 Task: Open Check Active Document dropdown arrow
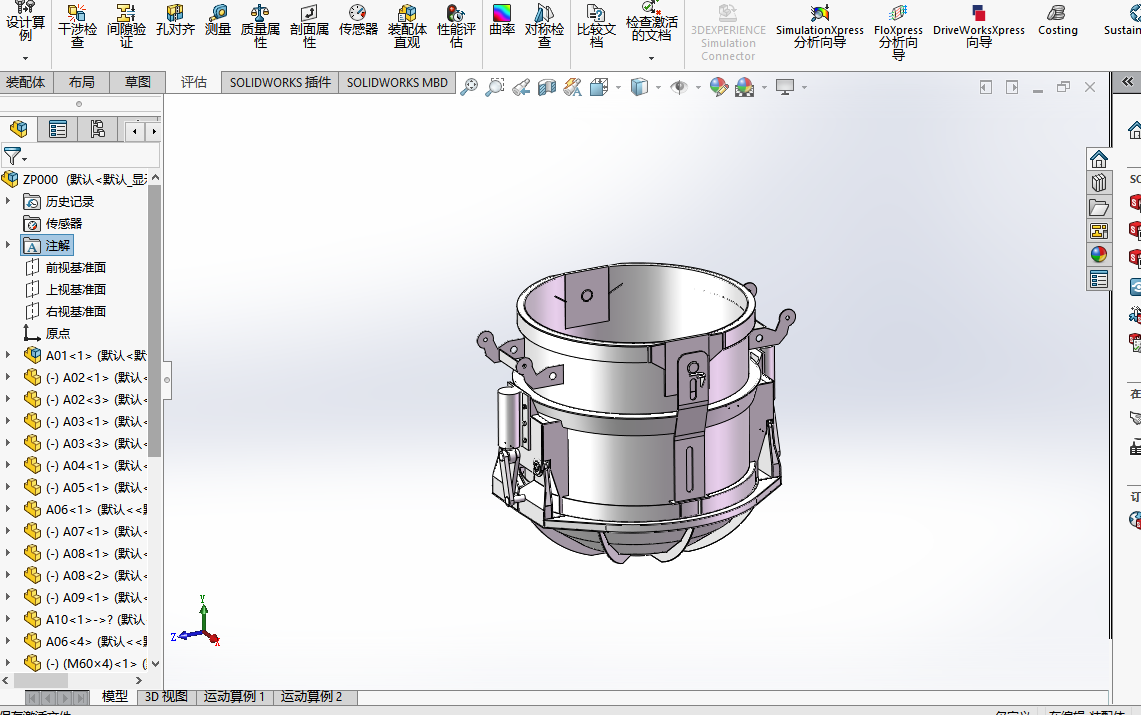tap(651, 58)
